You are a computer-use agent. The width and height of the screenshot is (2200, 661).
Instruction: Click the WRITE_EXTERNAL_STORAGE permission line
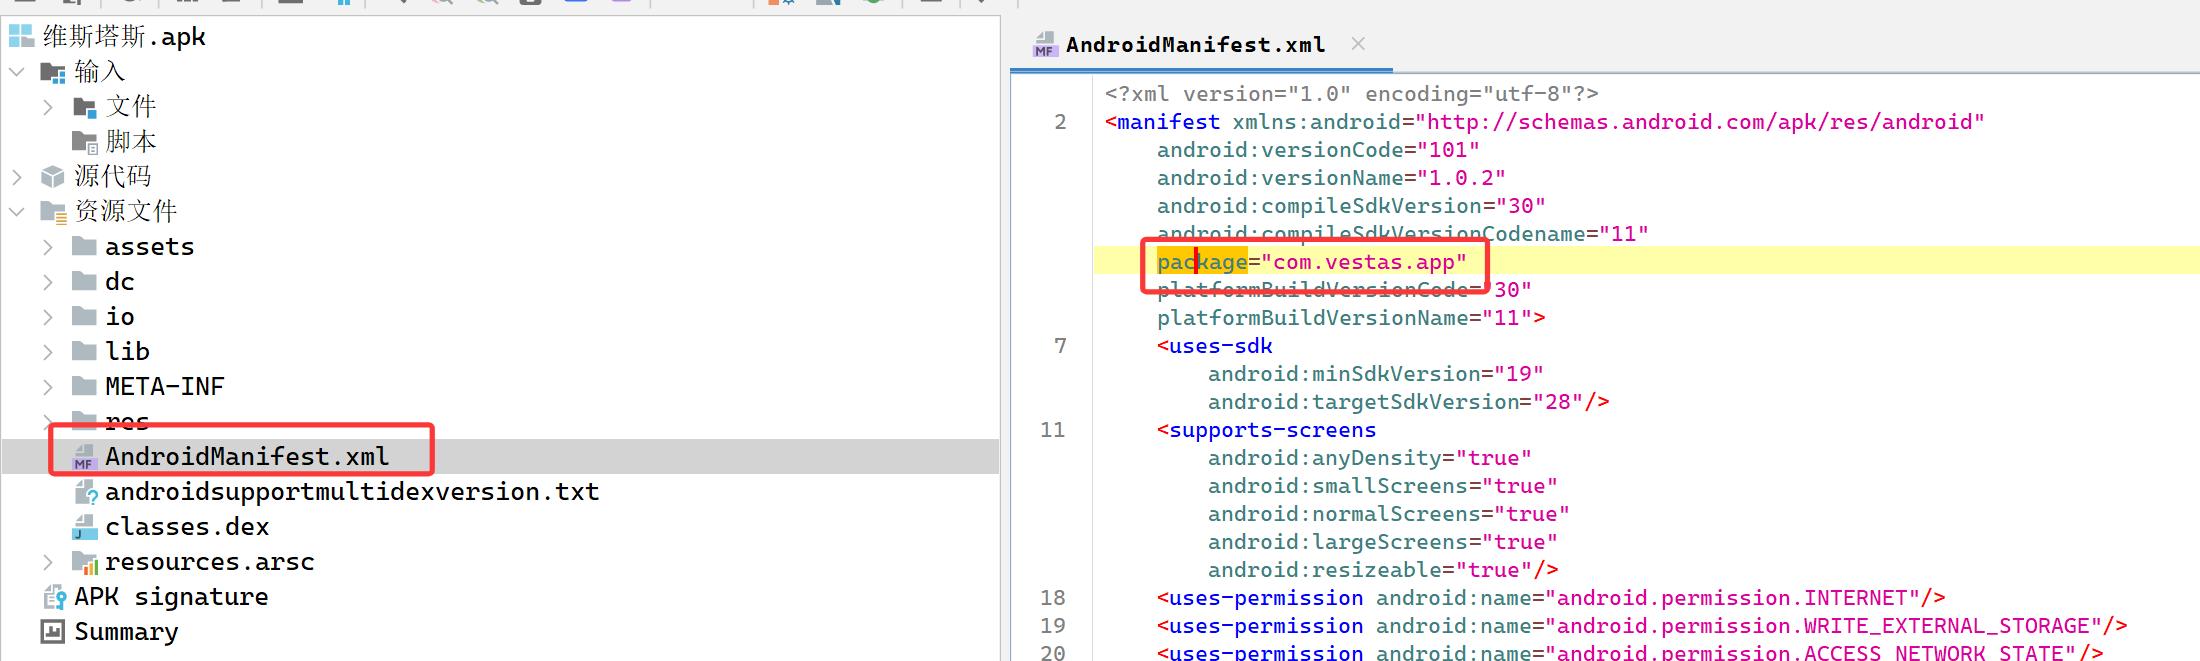pyautogui.click(x=1642, y=626)
